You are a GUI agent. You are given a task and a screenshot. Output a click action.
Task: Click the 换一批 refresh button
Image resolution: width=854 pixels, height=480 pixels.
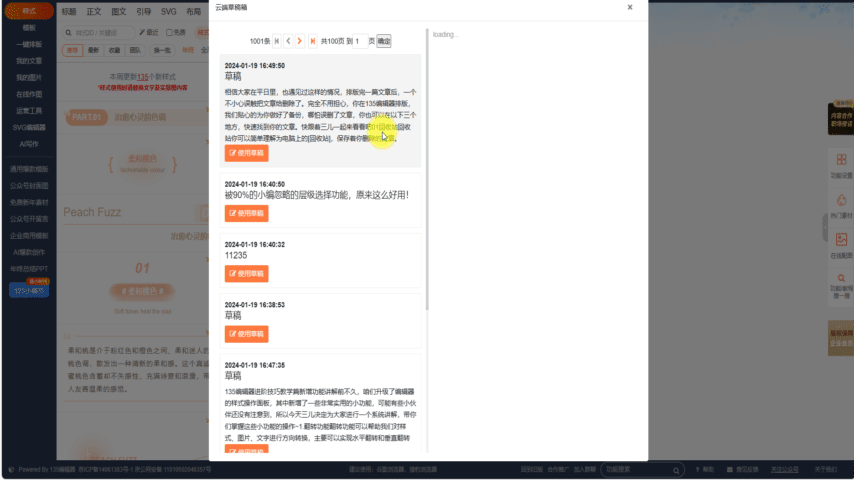tap(162, 50)
